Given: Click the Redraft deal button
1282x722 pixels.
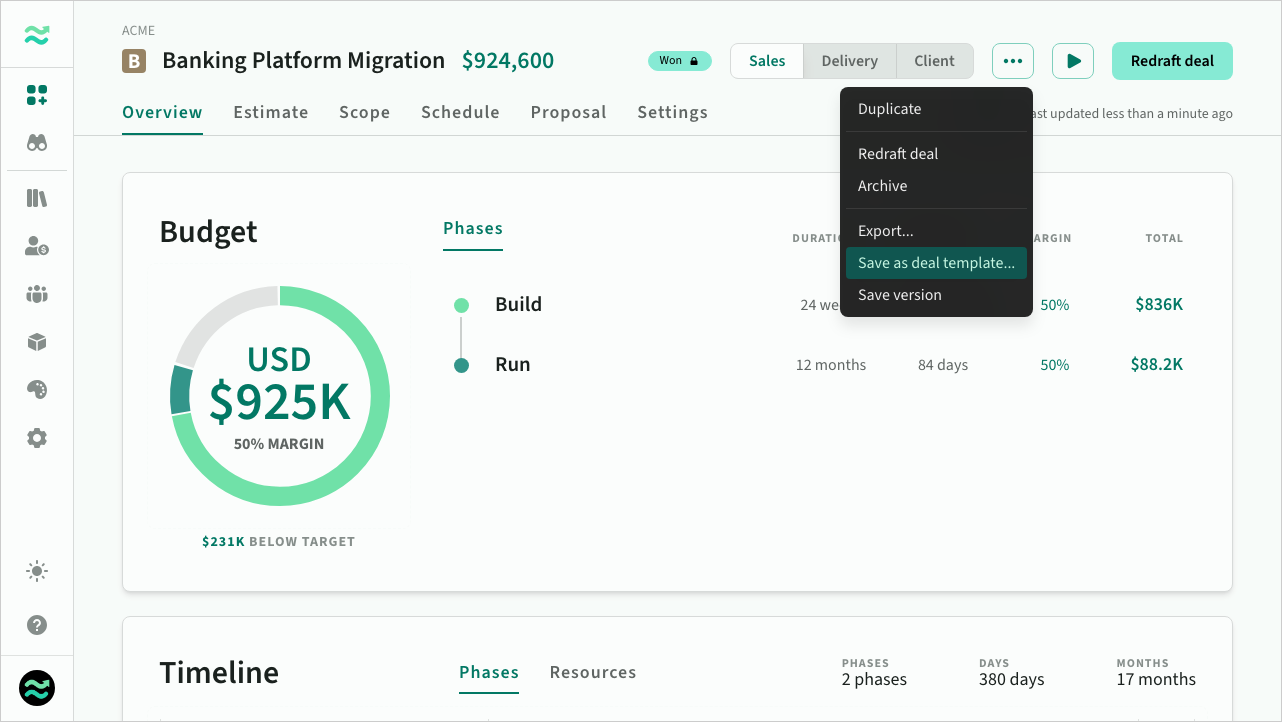Looking at the screenshot, I should 1172,61.
